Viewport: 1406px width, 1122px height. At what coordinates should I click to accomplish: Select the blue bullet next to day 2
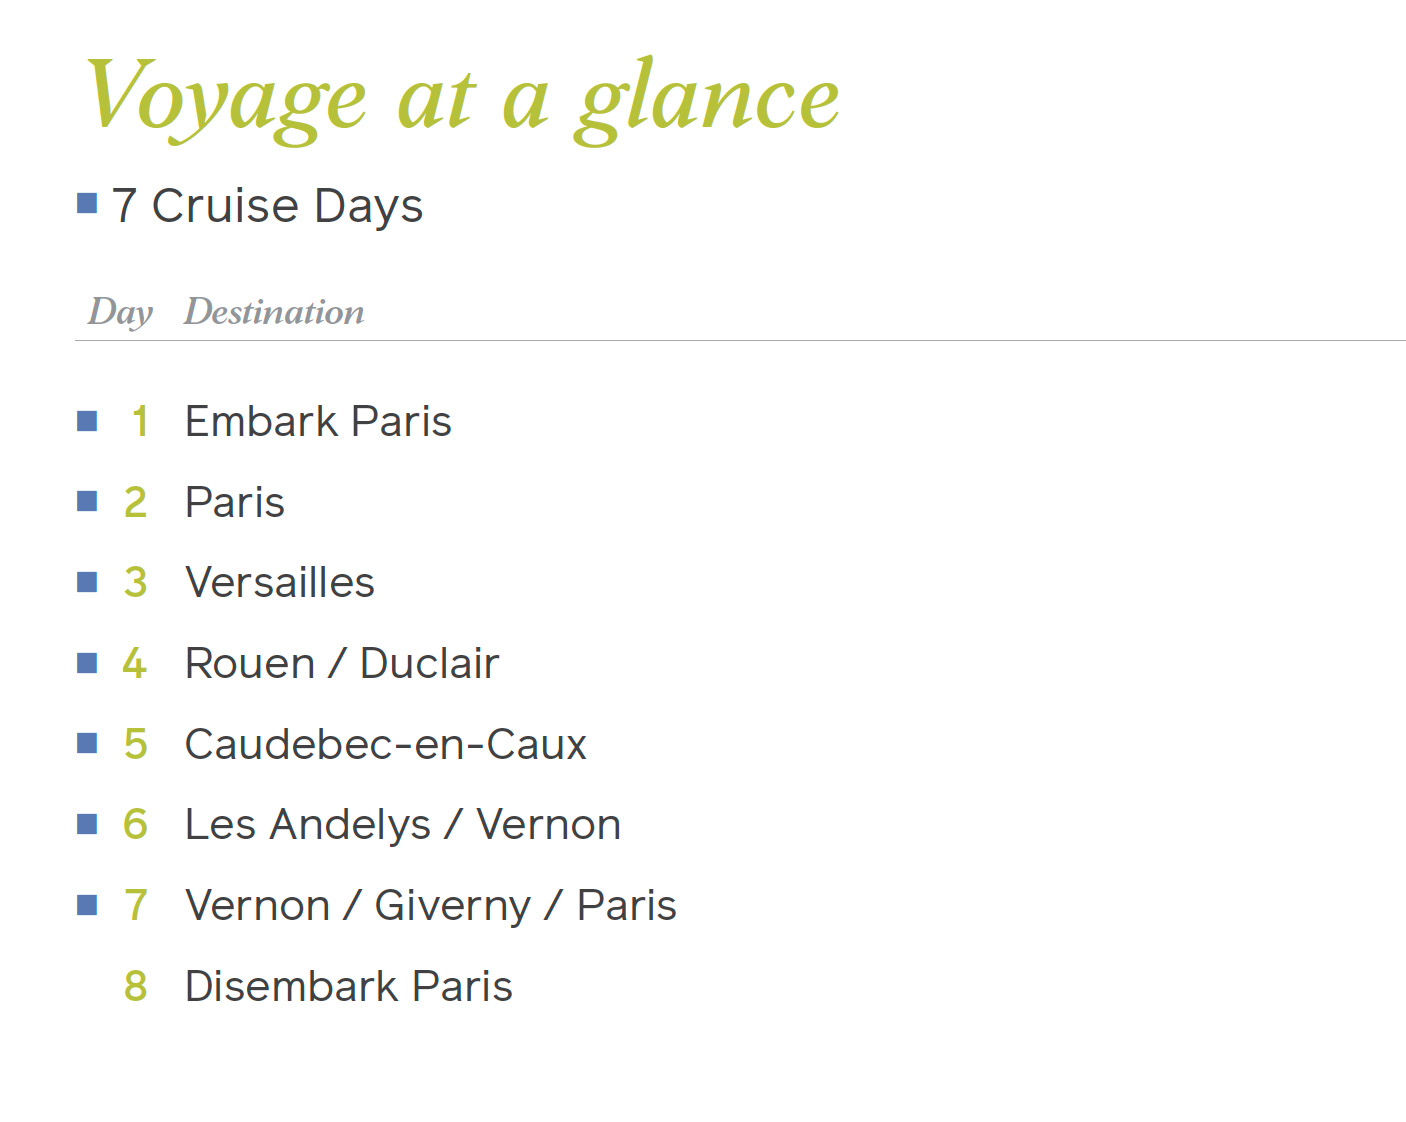[87, 501]
